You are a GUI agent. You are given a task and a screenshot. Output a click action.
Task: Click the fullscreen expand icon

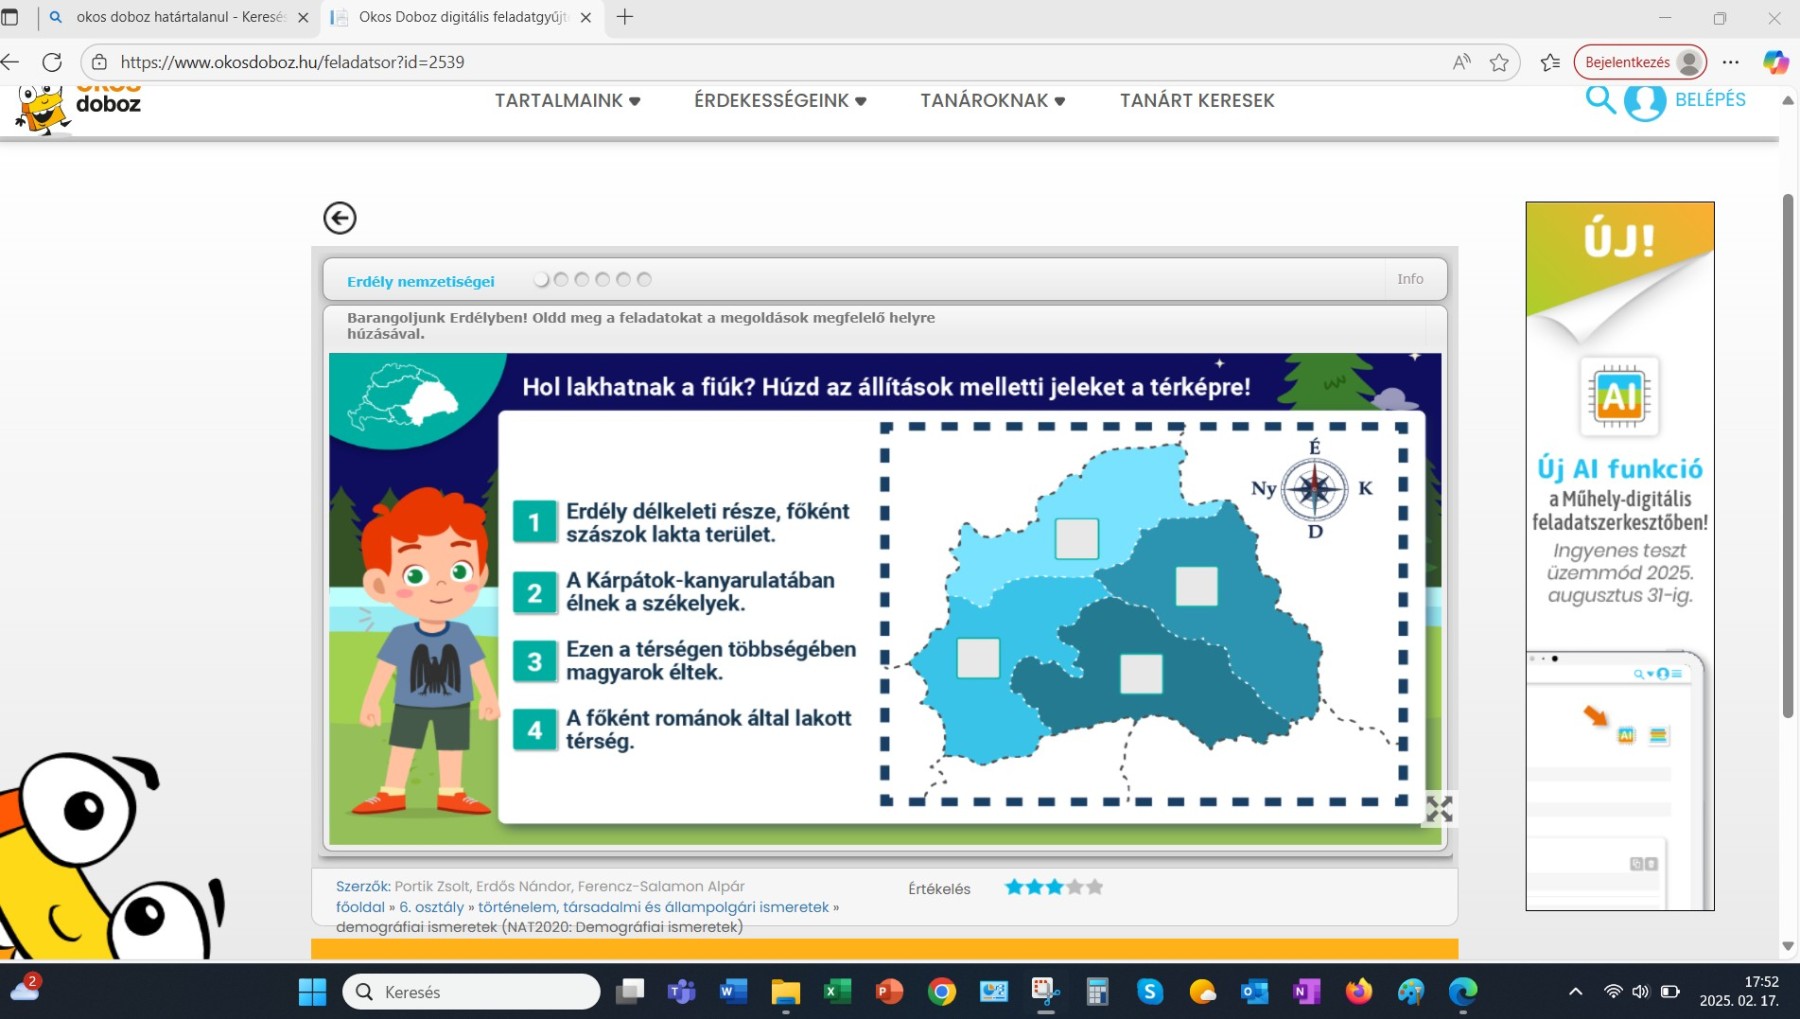coord(1439,809)
